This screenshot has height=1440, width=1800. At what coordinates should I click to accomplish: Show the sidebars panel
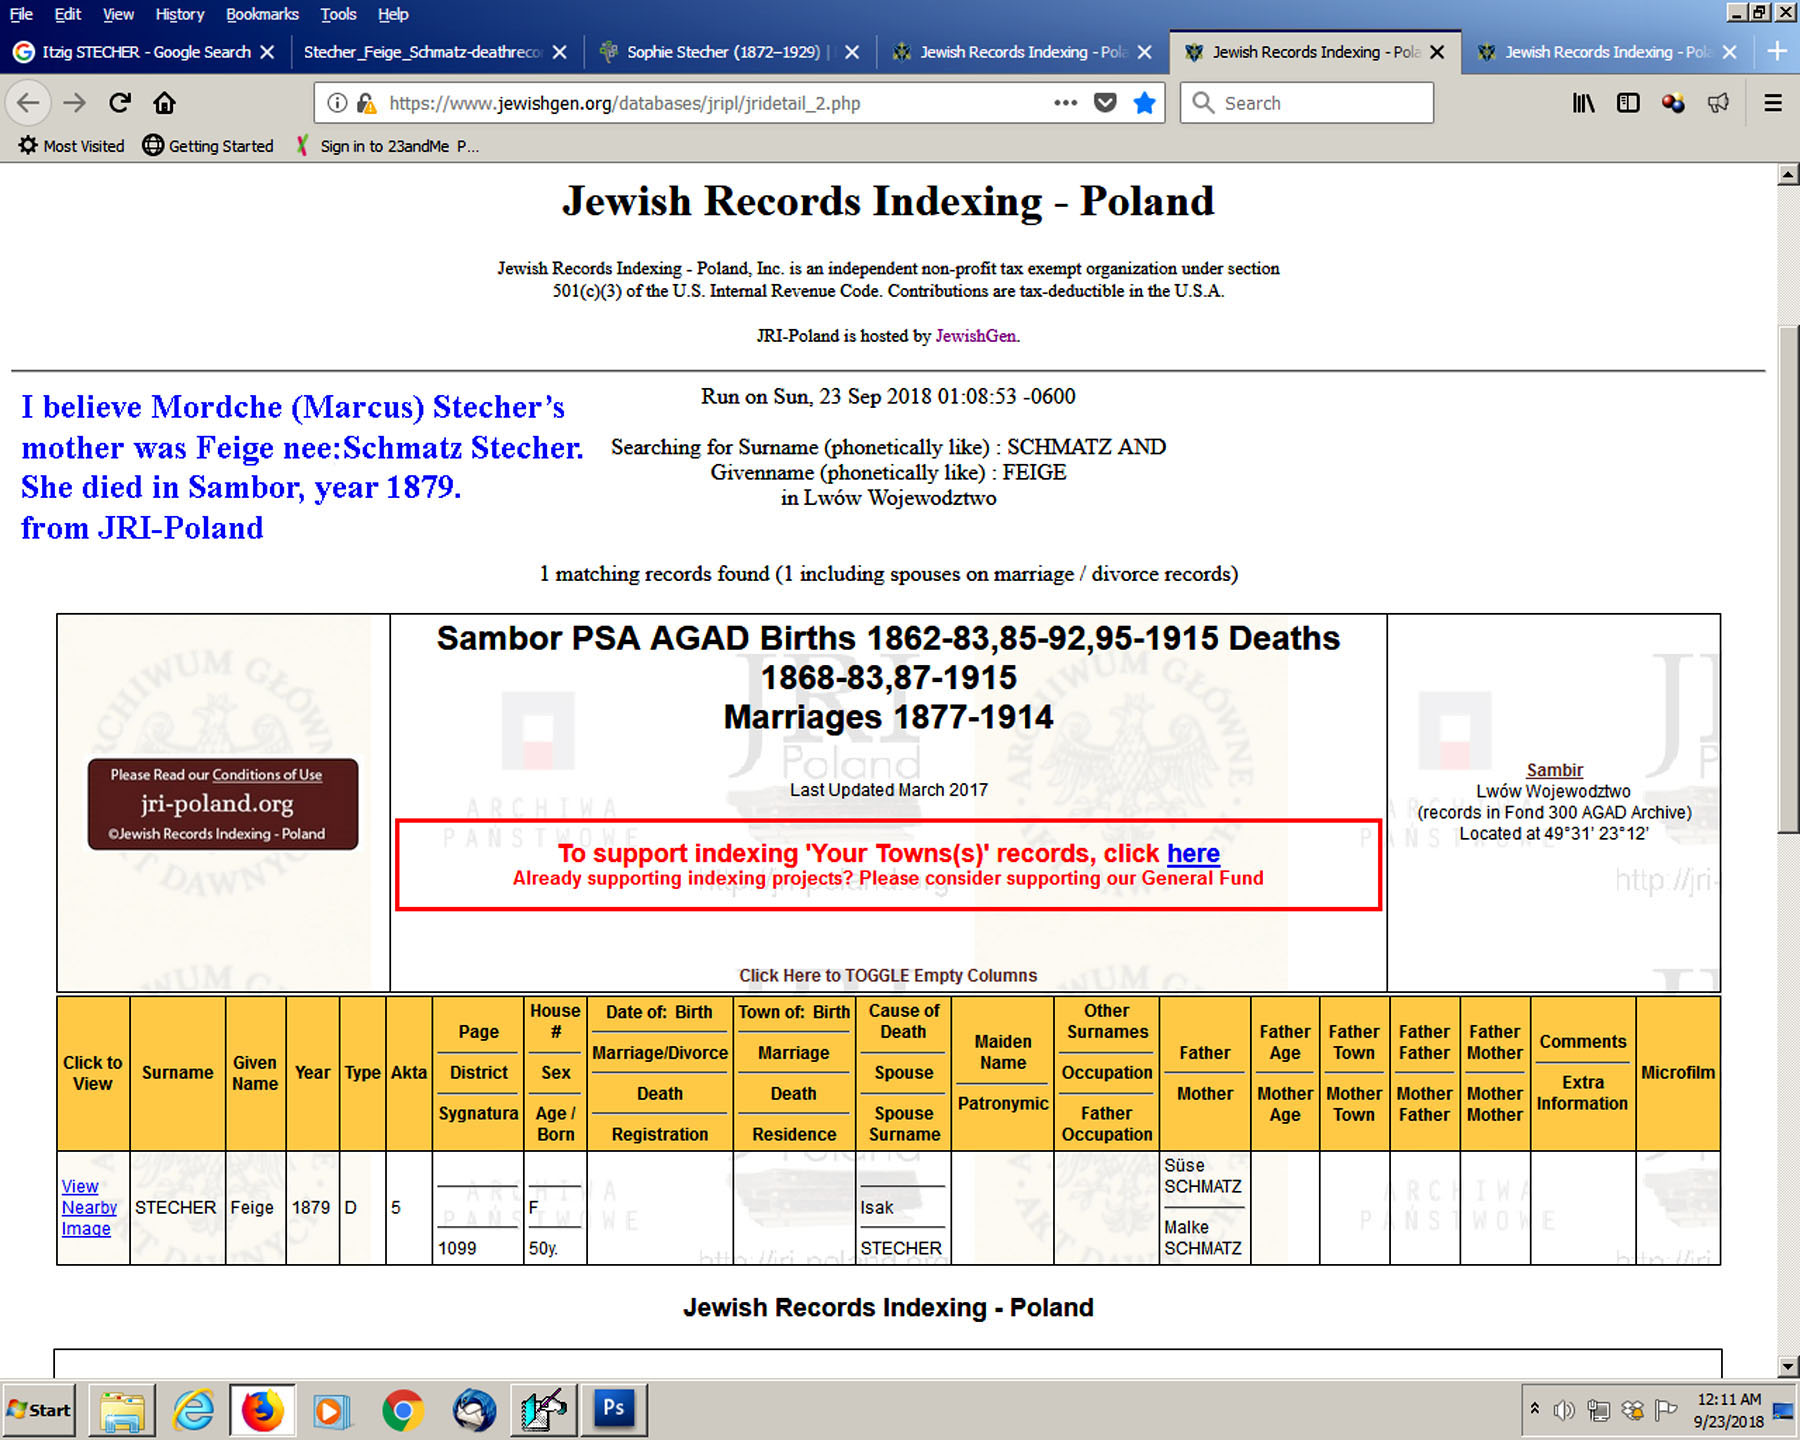click(1628, 102)
